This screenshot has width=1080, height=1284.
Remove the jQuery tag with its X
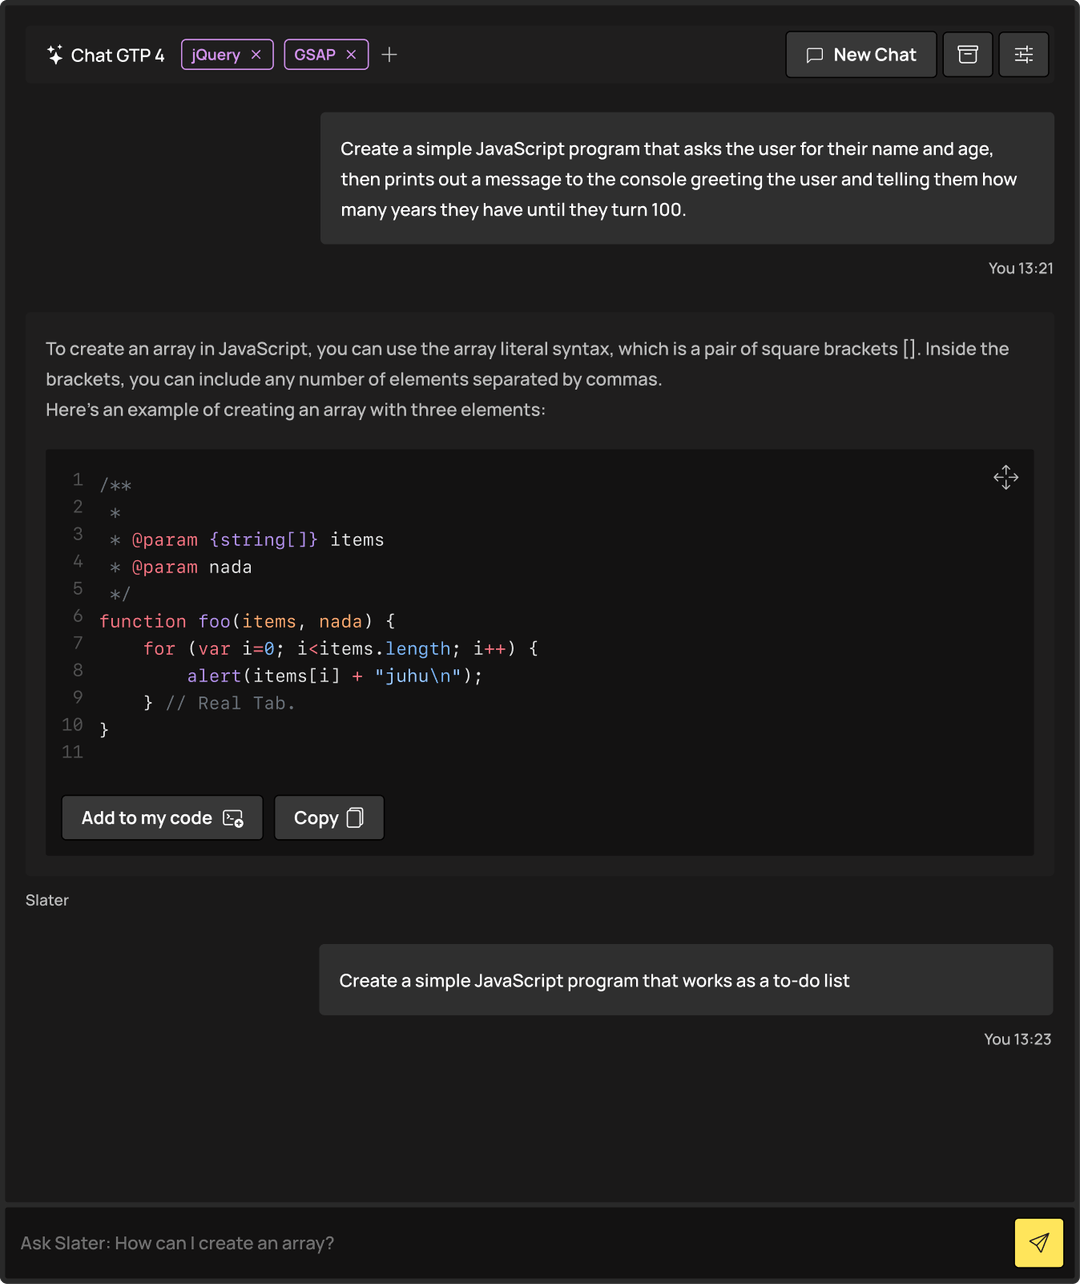click(x=258, y=54)
